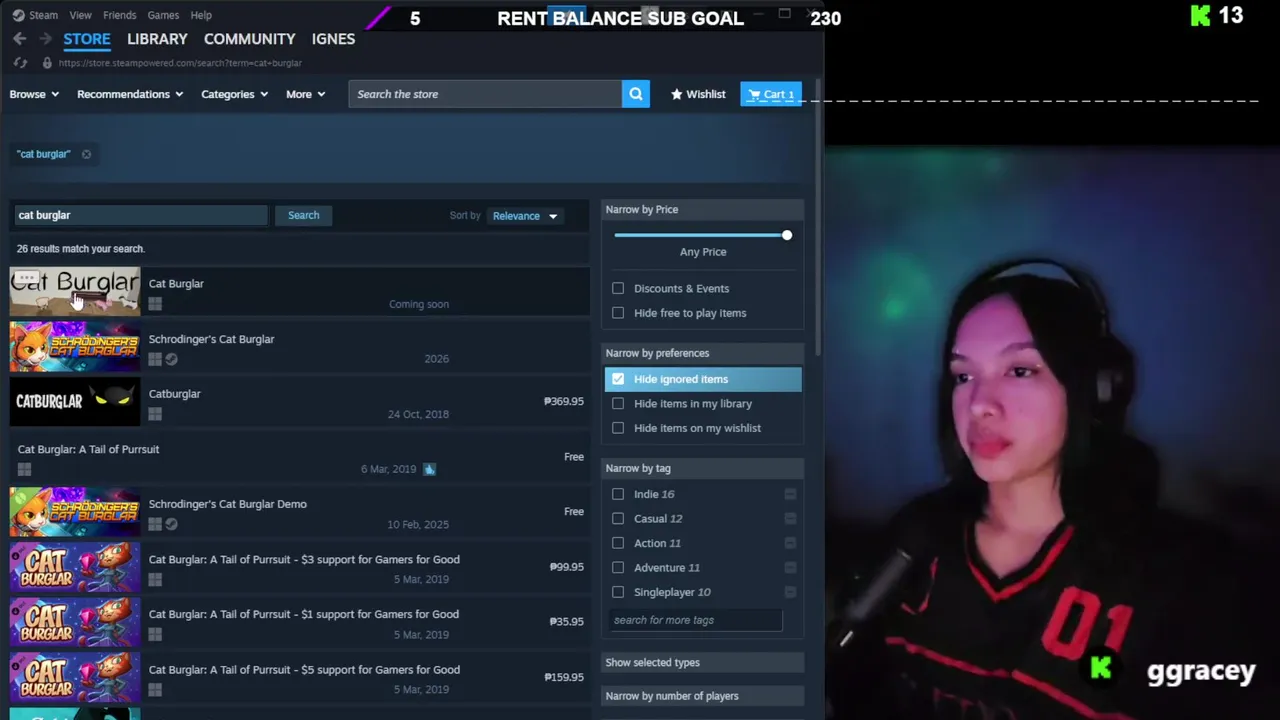Viewport: 1280px width, 720px height.
Task: Expand Show selected types section
Action: coord(702,662)
